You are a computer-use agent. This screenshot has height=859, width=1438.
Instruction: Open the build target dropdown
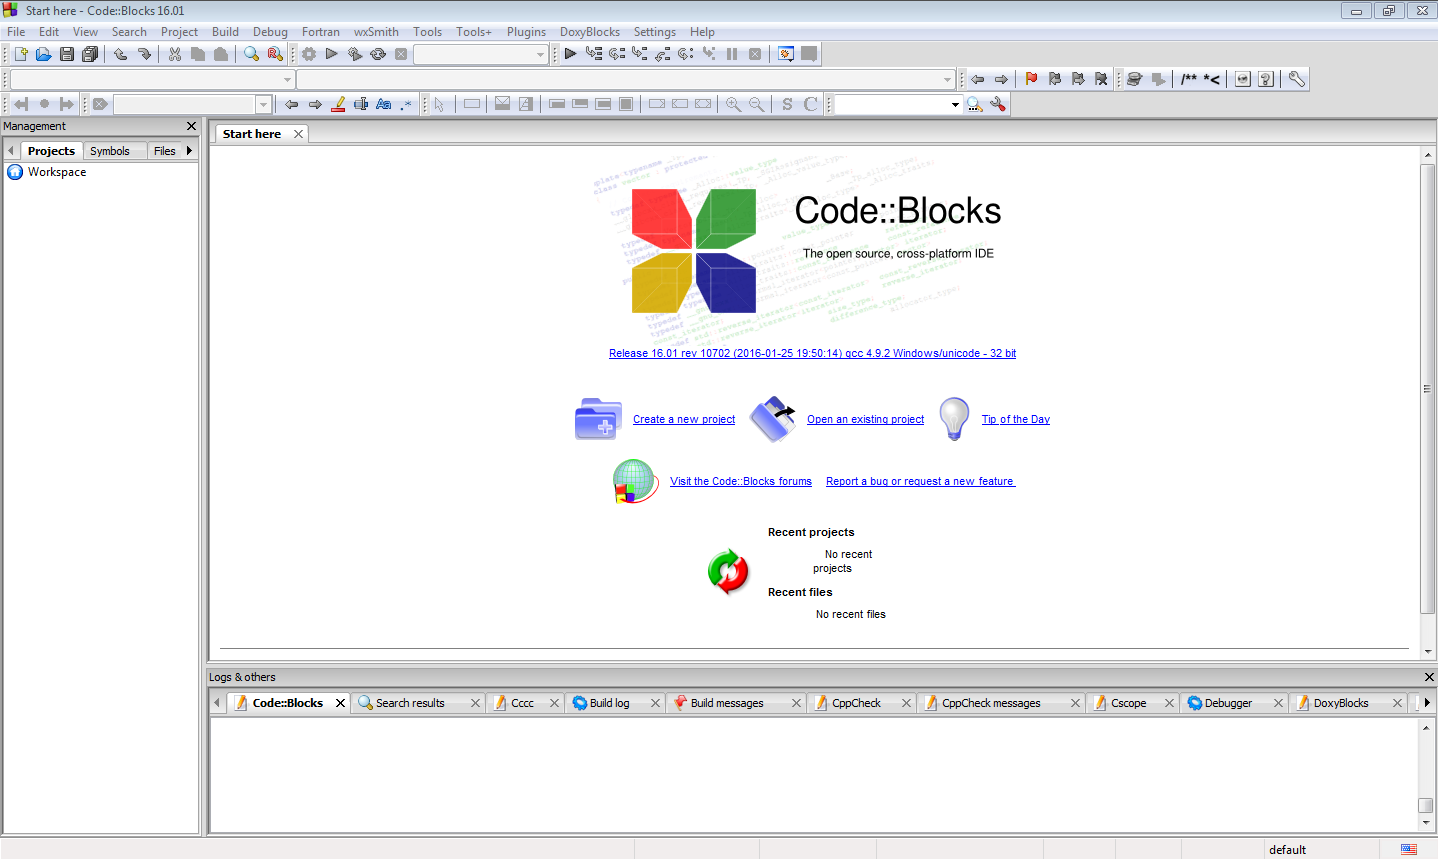click(539, 54)
